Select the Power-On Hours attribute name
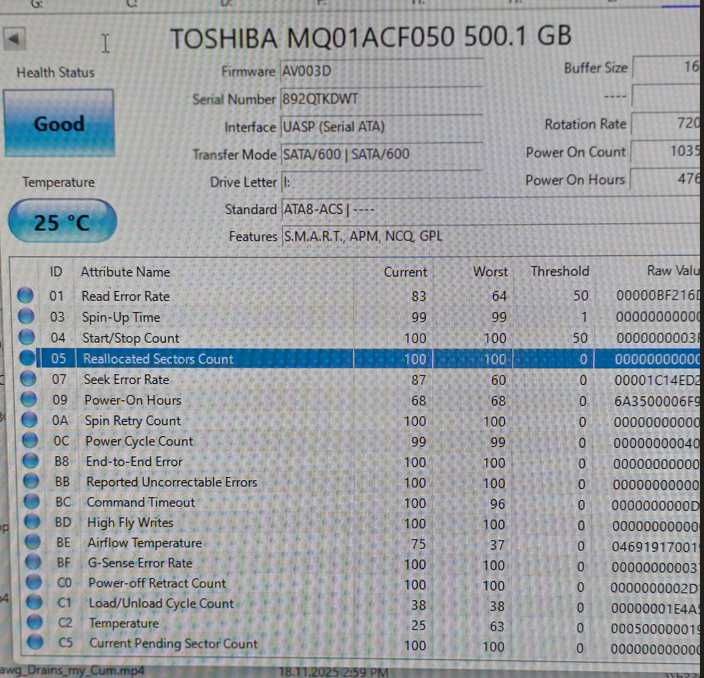The height and width of the screenshot is (678, 704). coord(133,400)
